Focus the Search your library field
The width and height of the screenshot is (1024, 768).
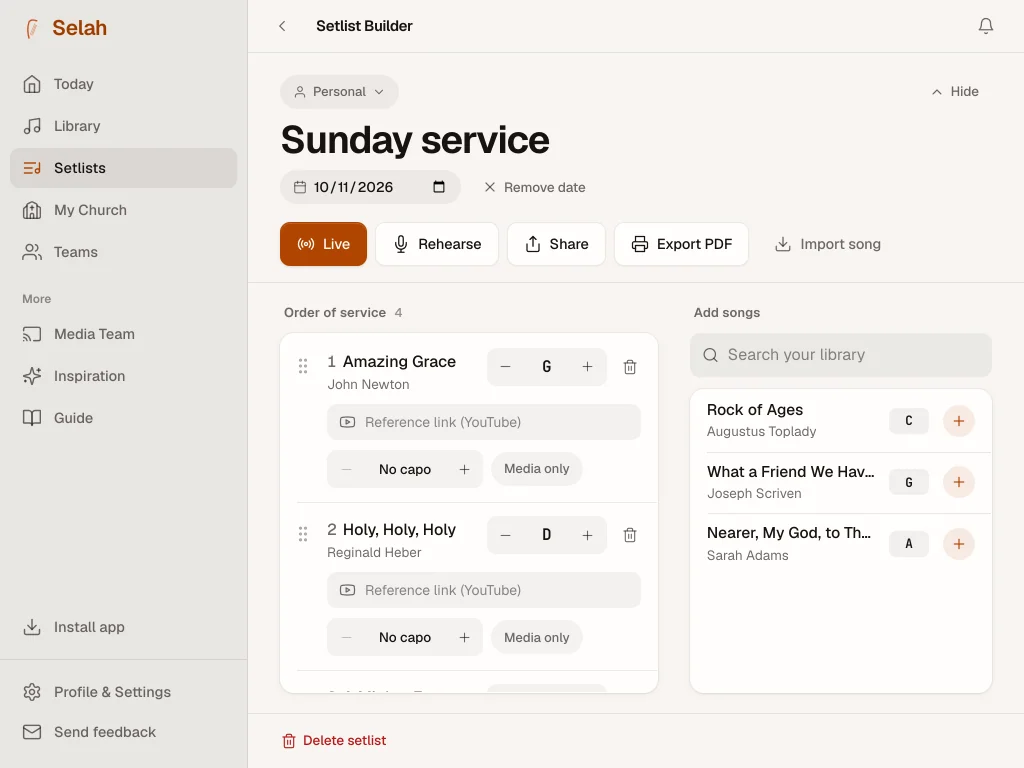pos(840,355)
